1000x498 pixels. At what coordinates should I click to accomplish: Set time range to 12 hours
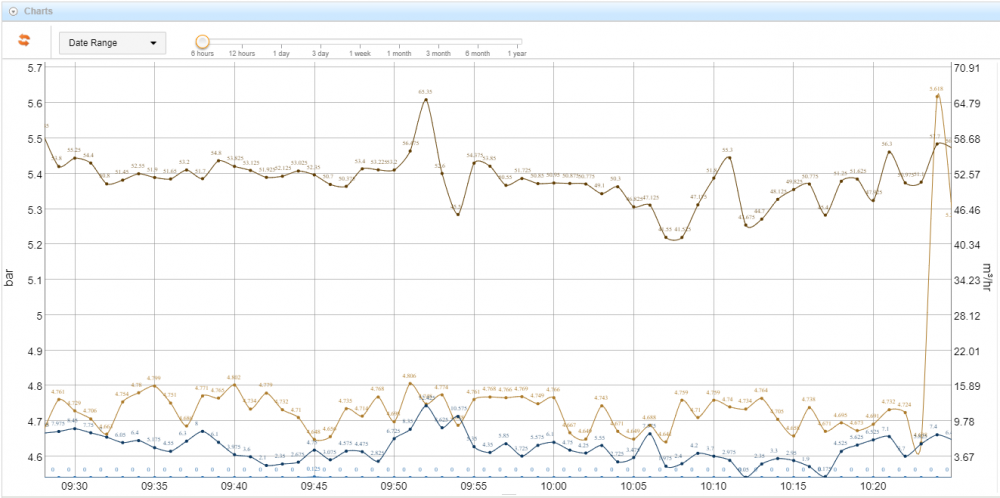[x=241, y=53]
